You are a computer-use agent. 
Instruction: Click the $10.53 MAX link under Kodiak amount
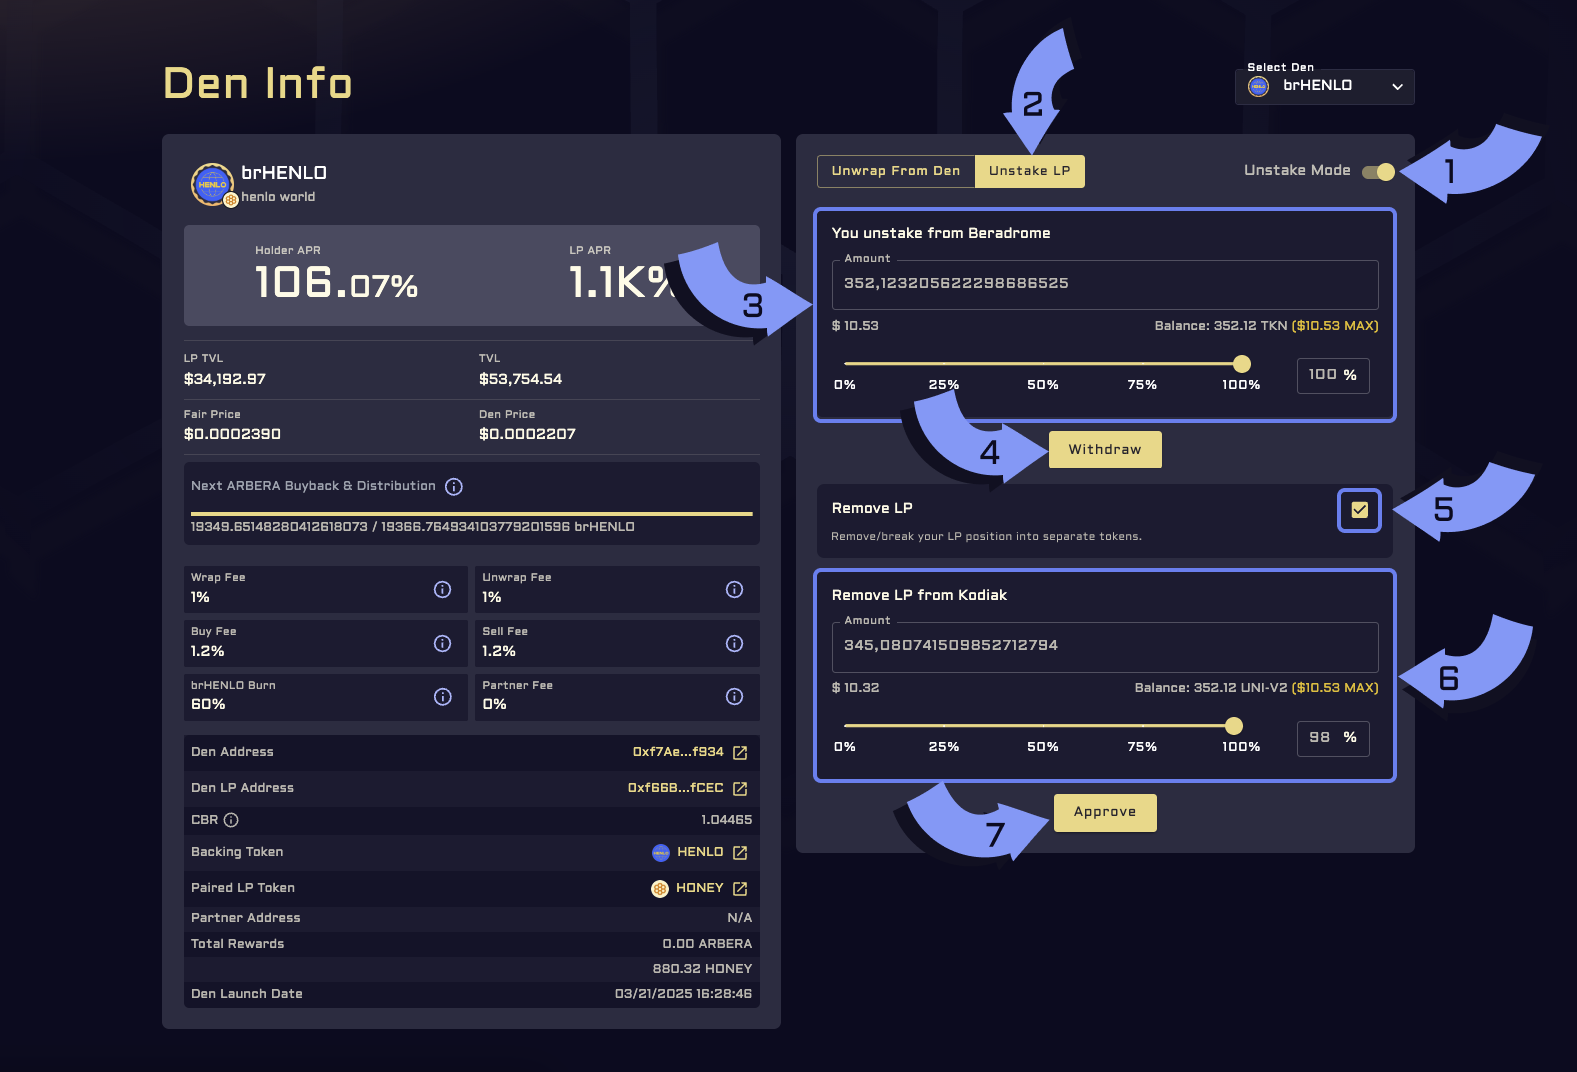point(1335,688)
